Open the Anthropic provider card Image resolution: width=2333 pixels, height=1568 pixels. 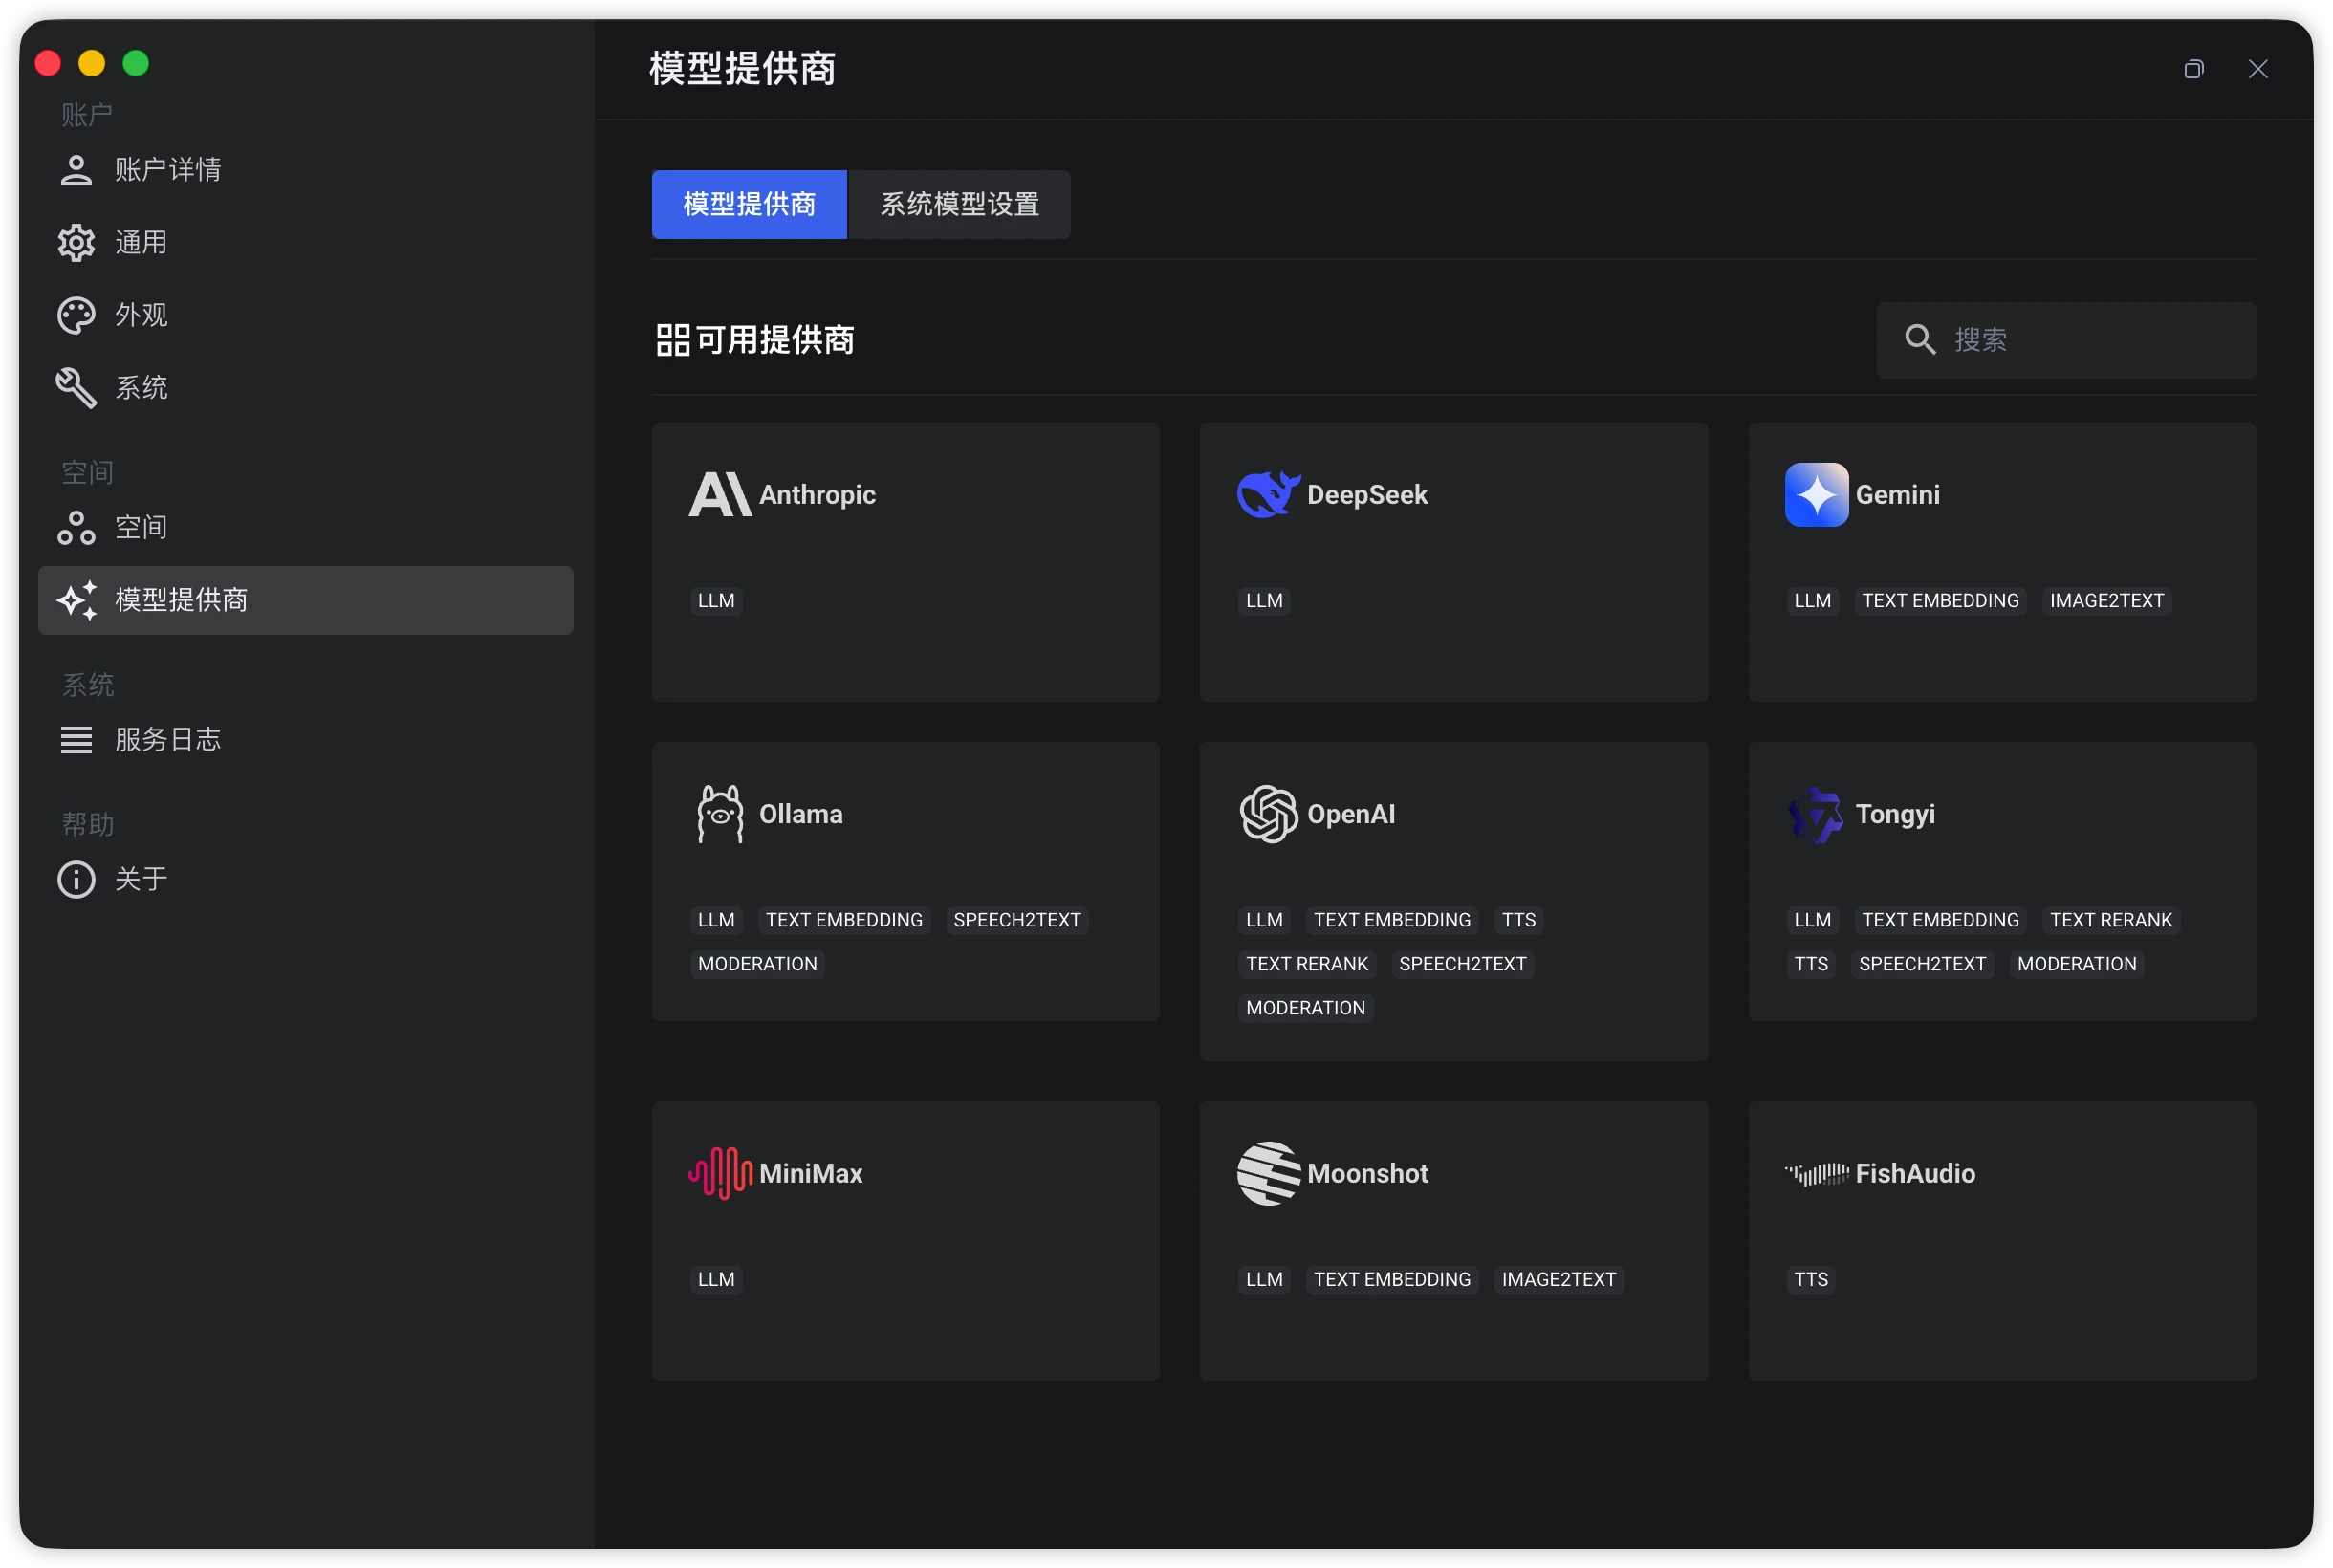click(x=906, y=562)
